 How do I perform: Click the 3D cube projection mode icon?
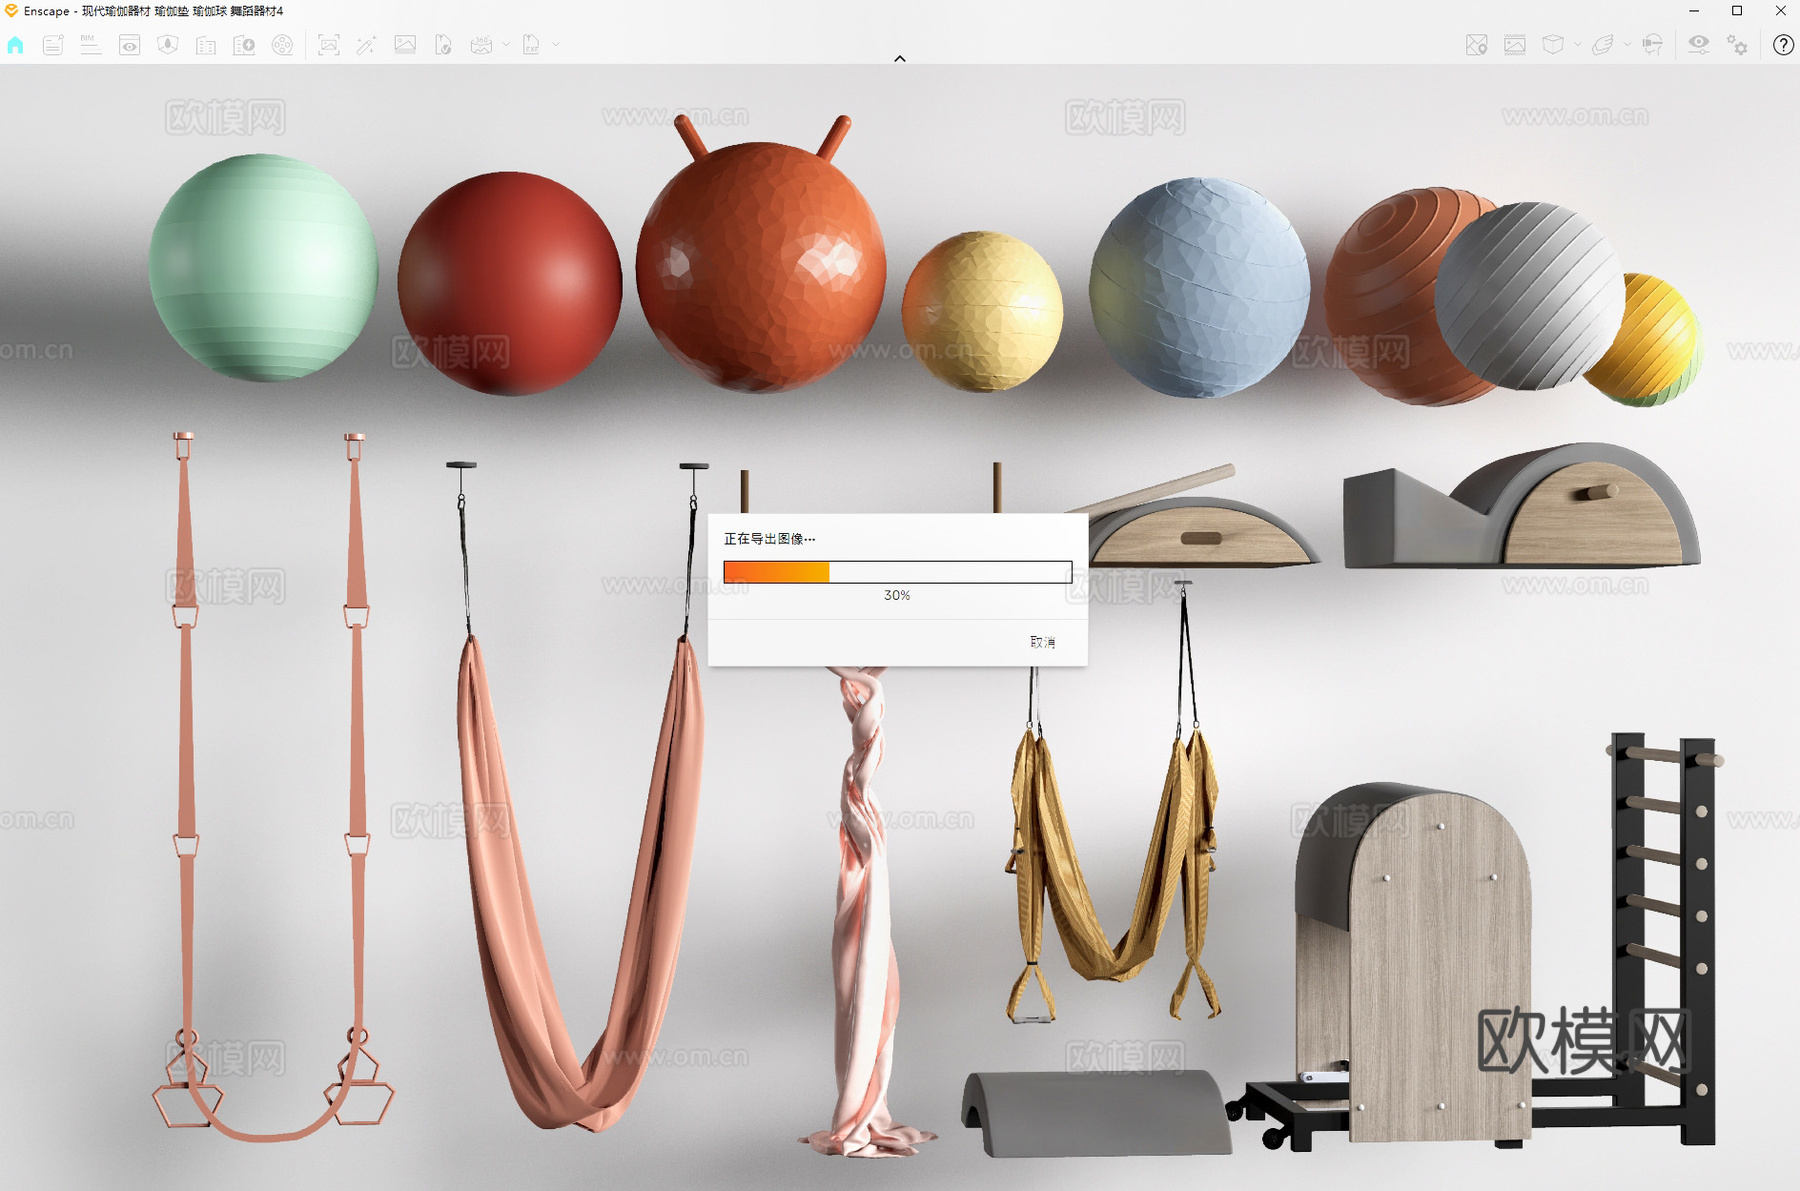click(x=1553, y=45)
